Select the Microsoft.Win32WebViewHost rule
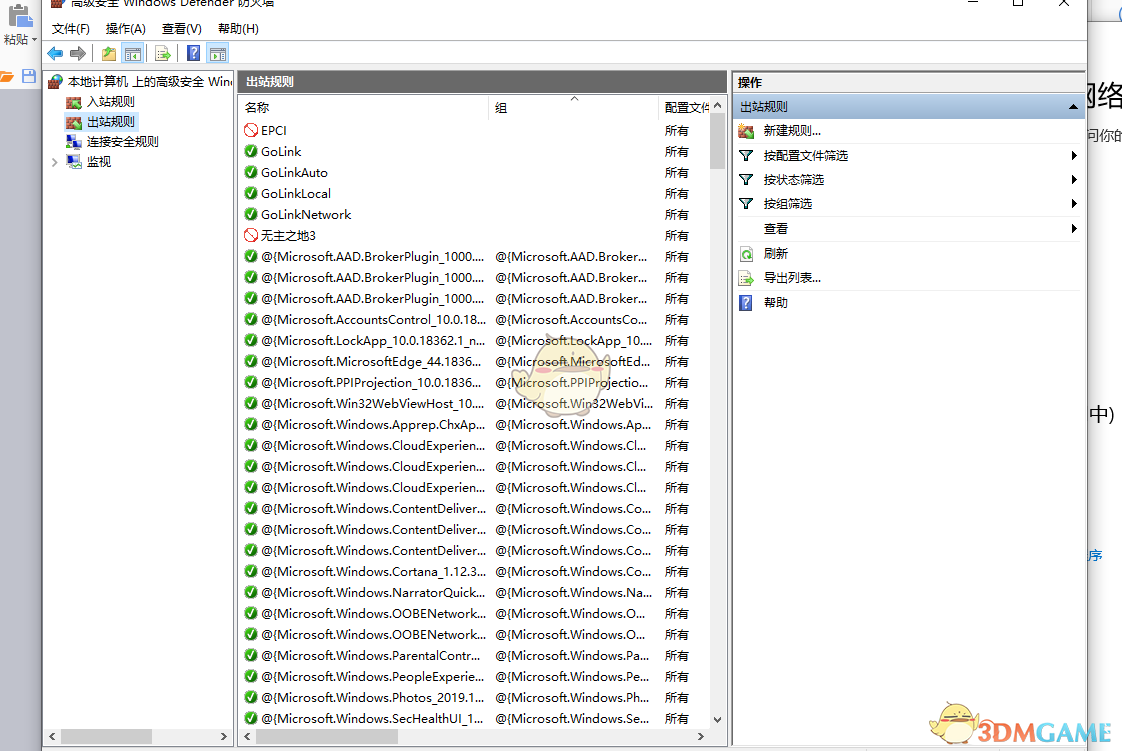The height and width of the screenshot is (751, 1122). click(475, 403)
